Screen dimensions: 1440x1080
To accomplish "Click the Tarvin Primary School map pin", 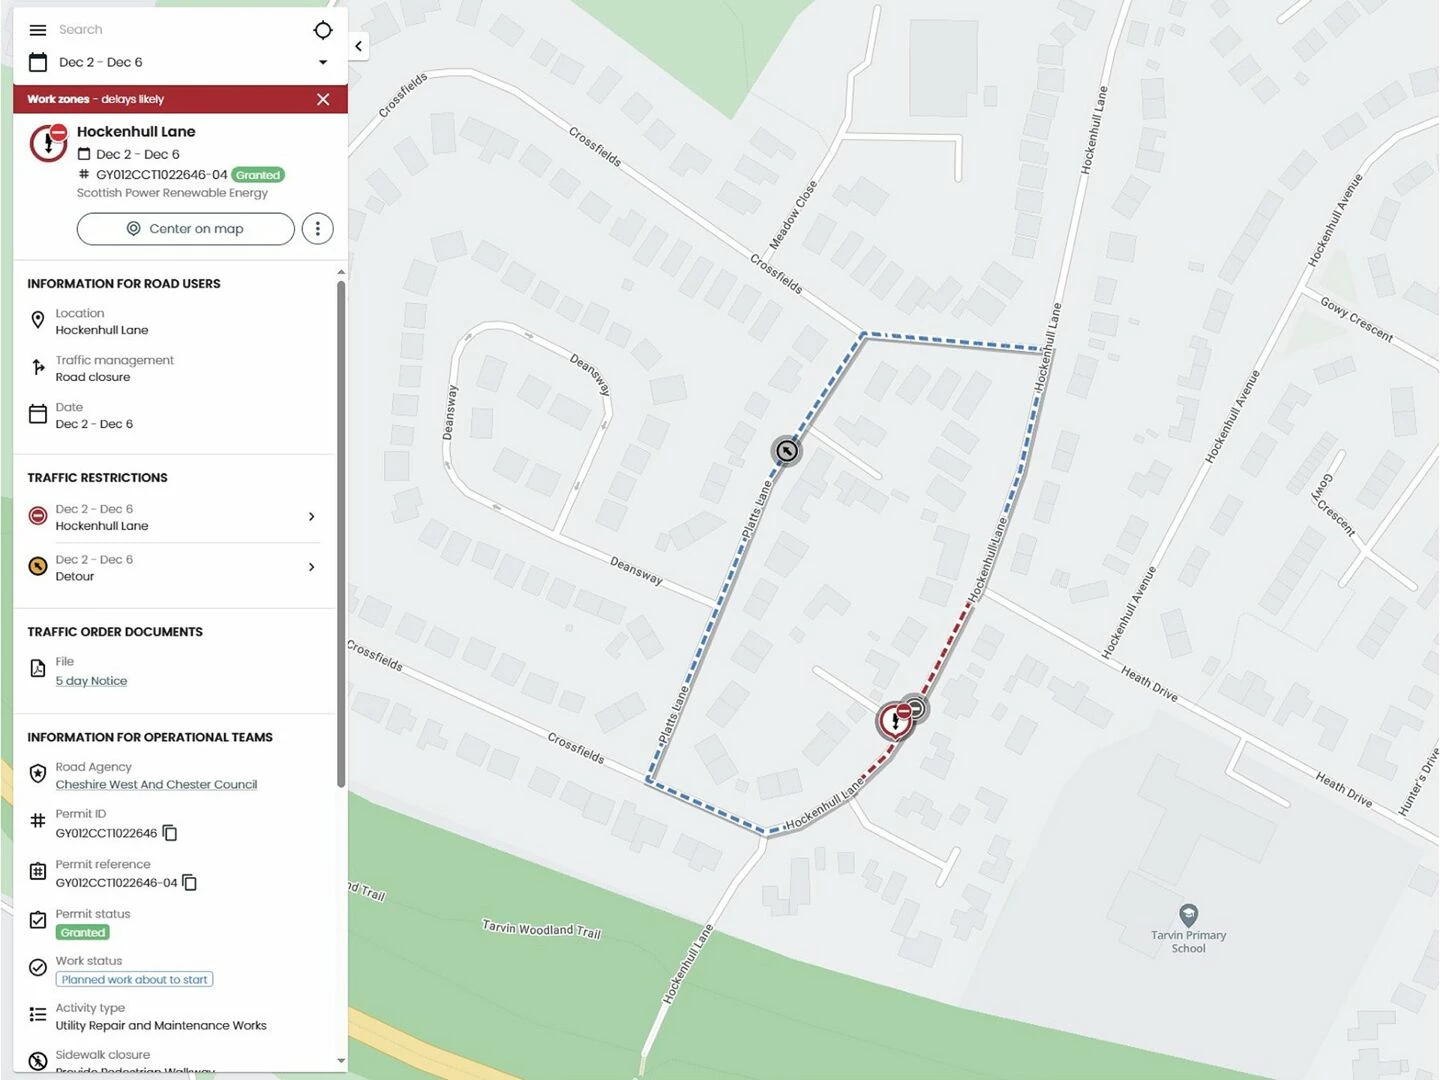I will (x=1188, y=915).
